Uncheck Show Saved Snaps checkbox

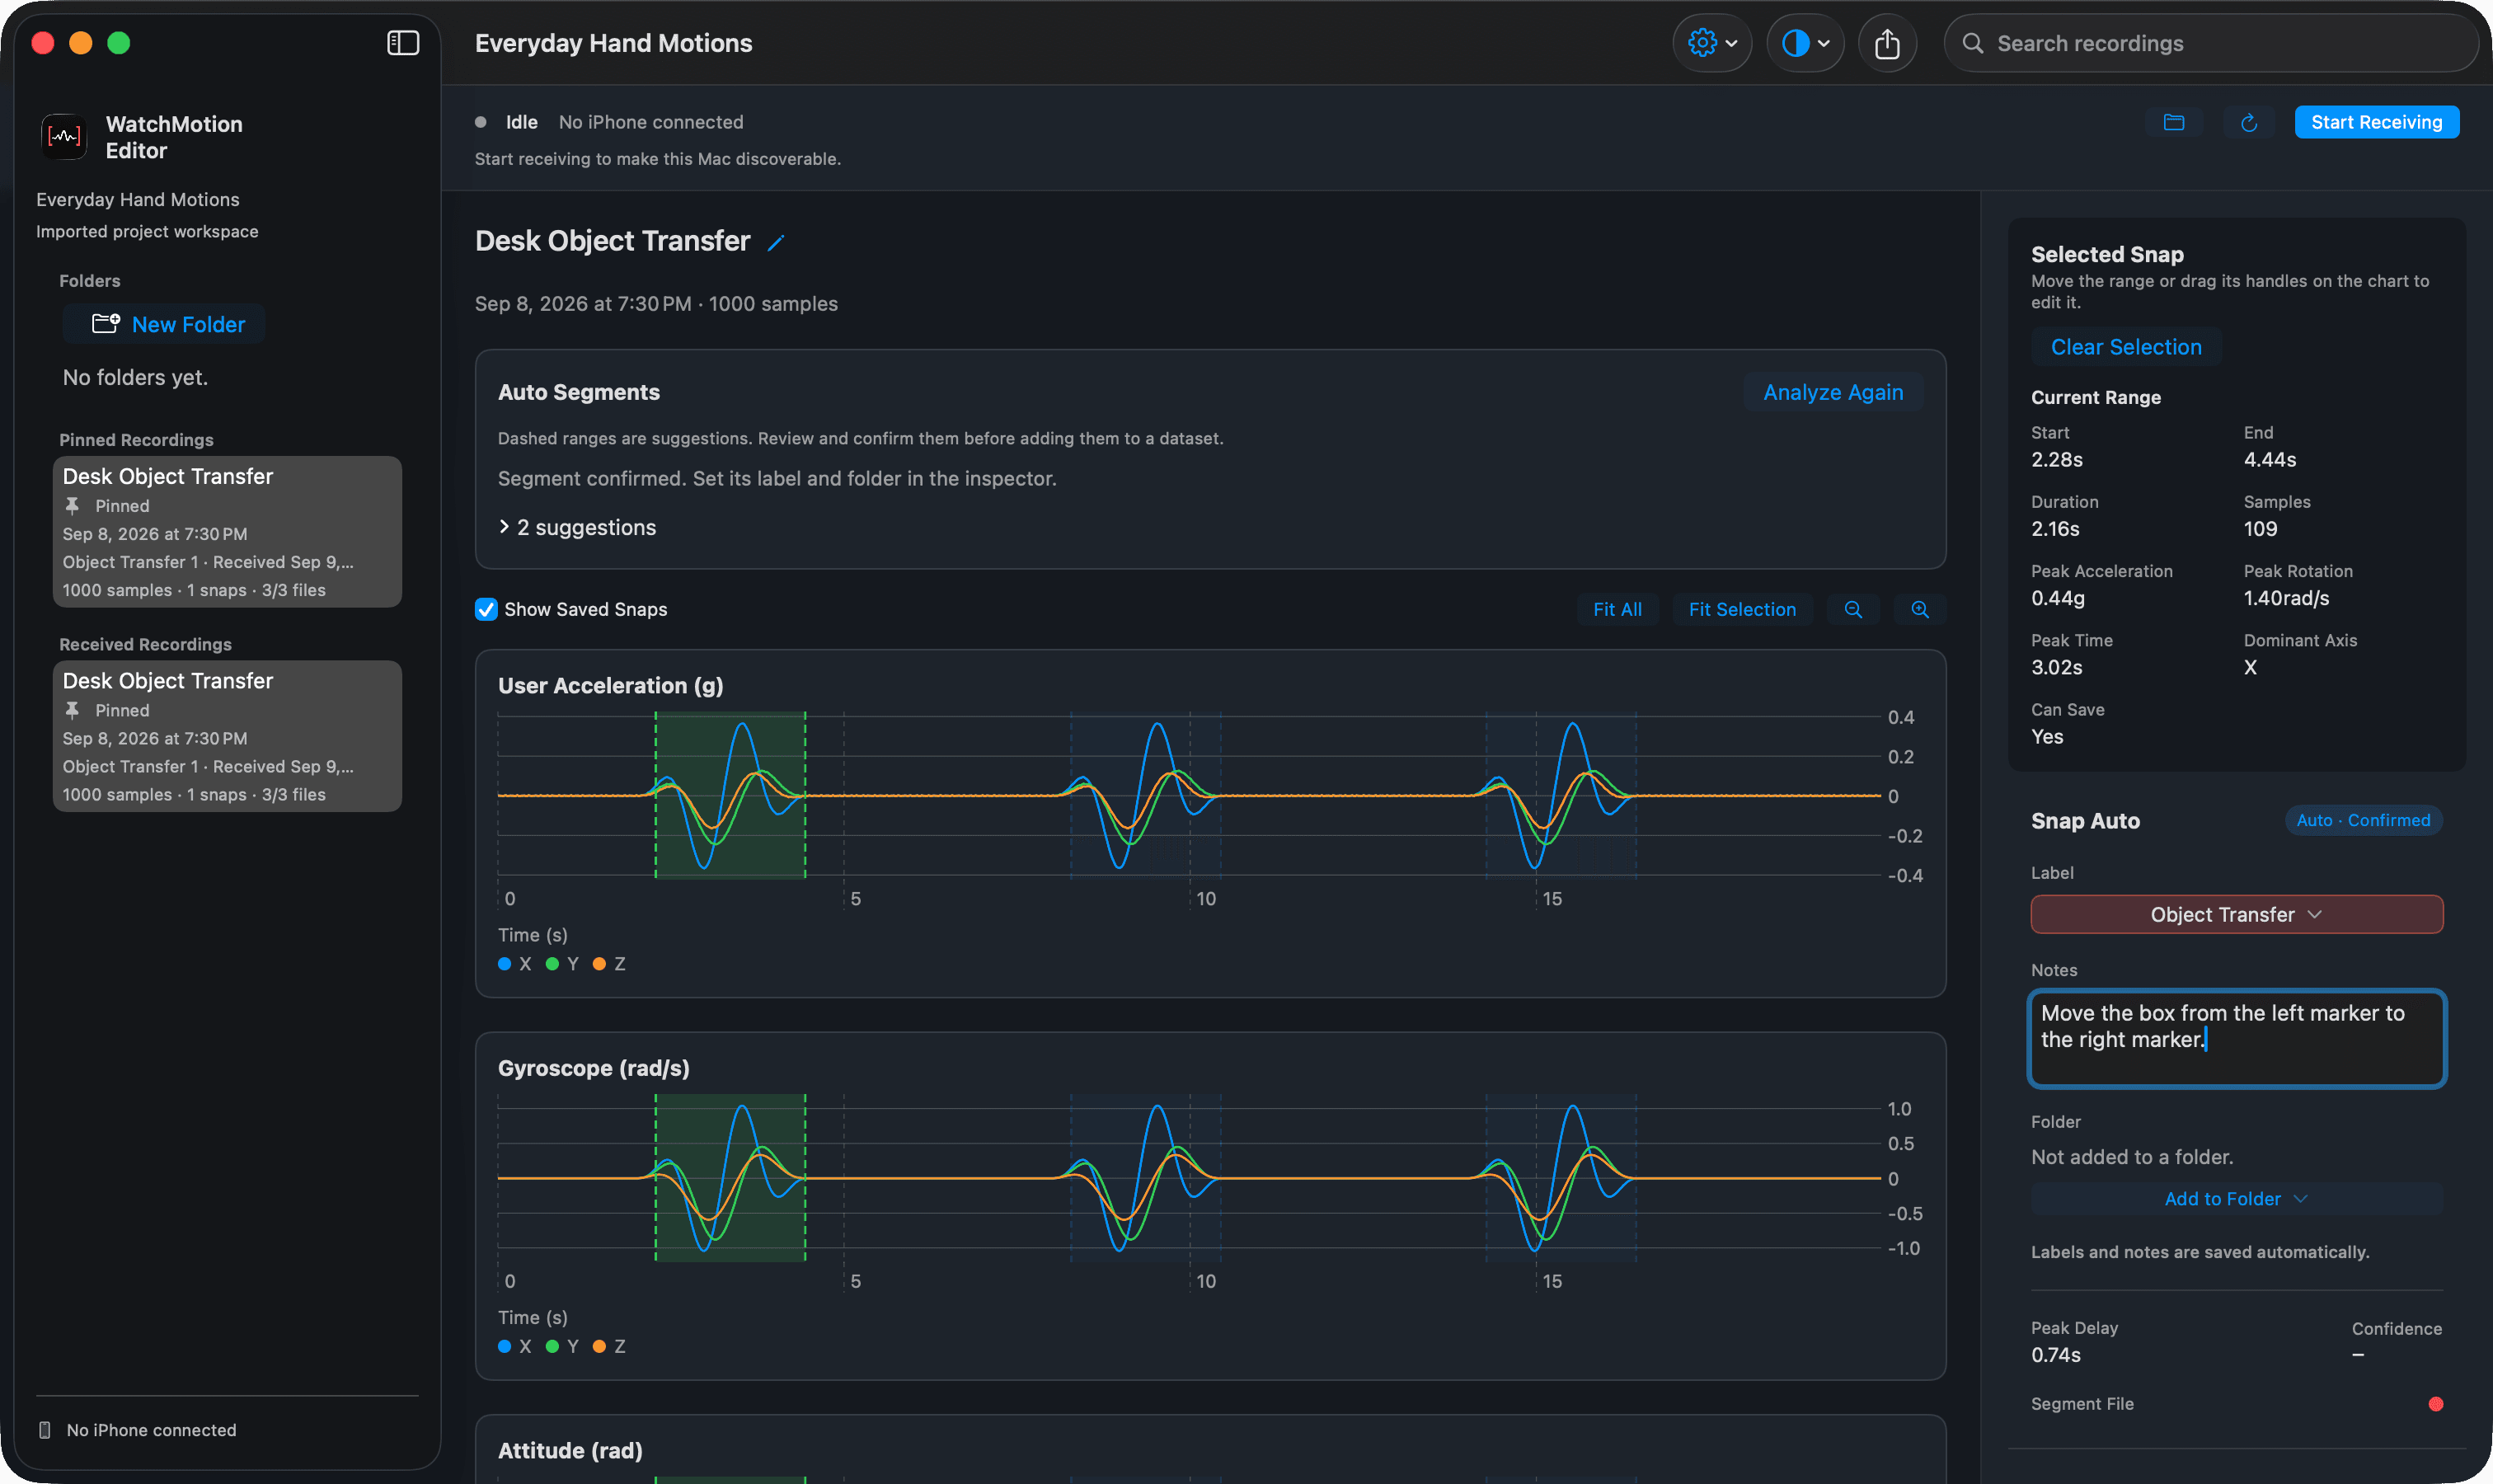(486, 609)
